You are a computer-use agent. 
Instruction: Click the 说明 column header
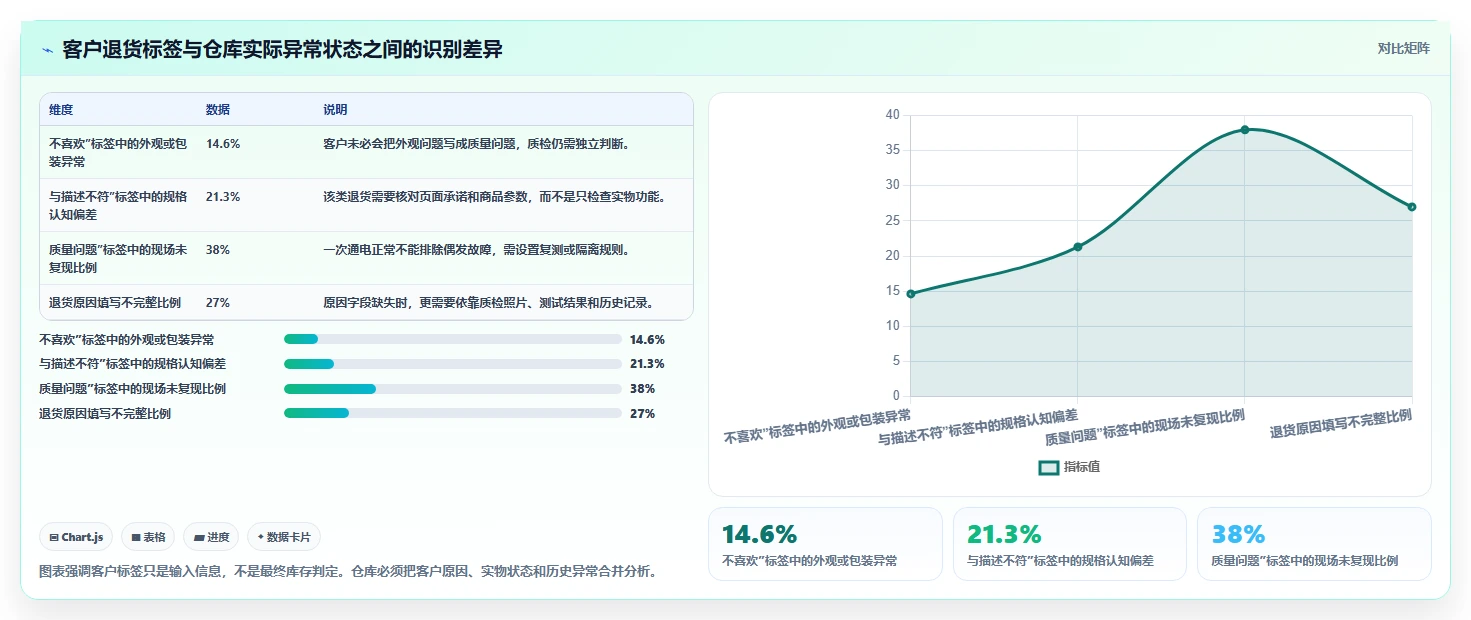click(335, 110)
